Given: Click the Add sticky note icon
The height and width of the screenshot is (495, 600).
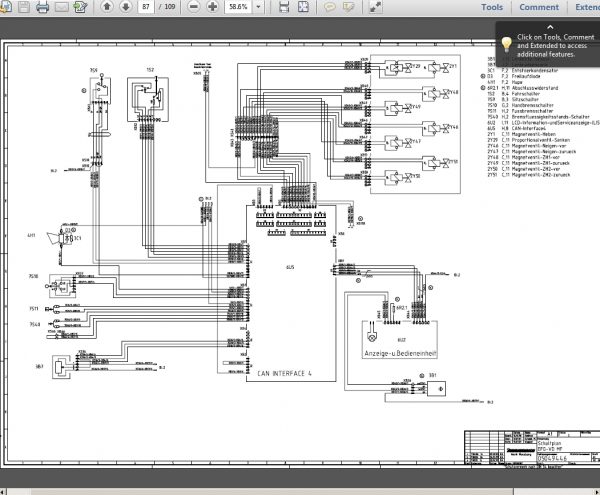Looking at the screenshot, I should click(x=329, y=7).
